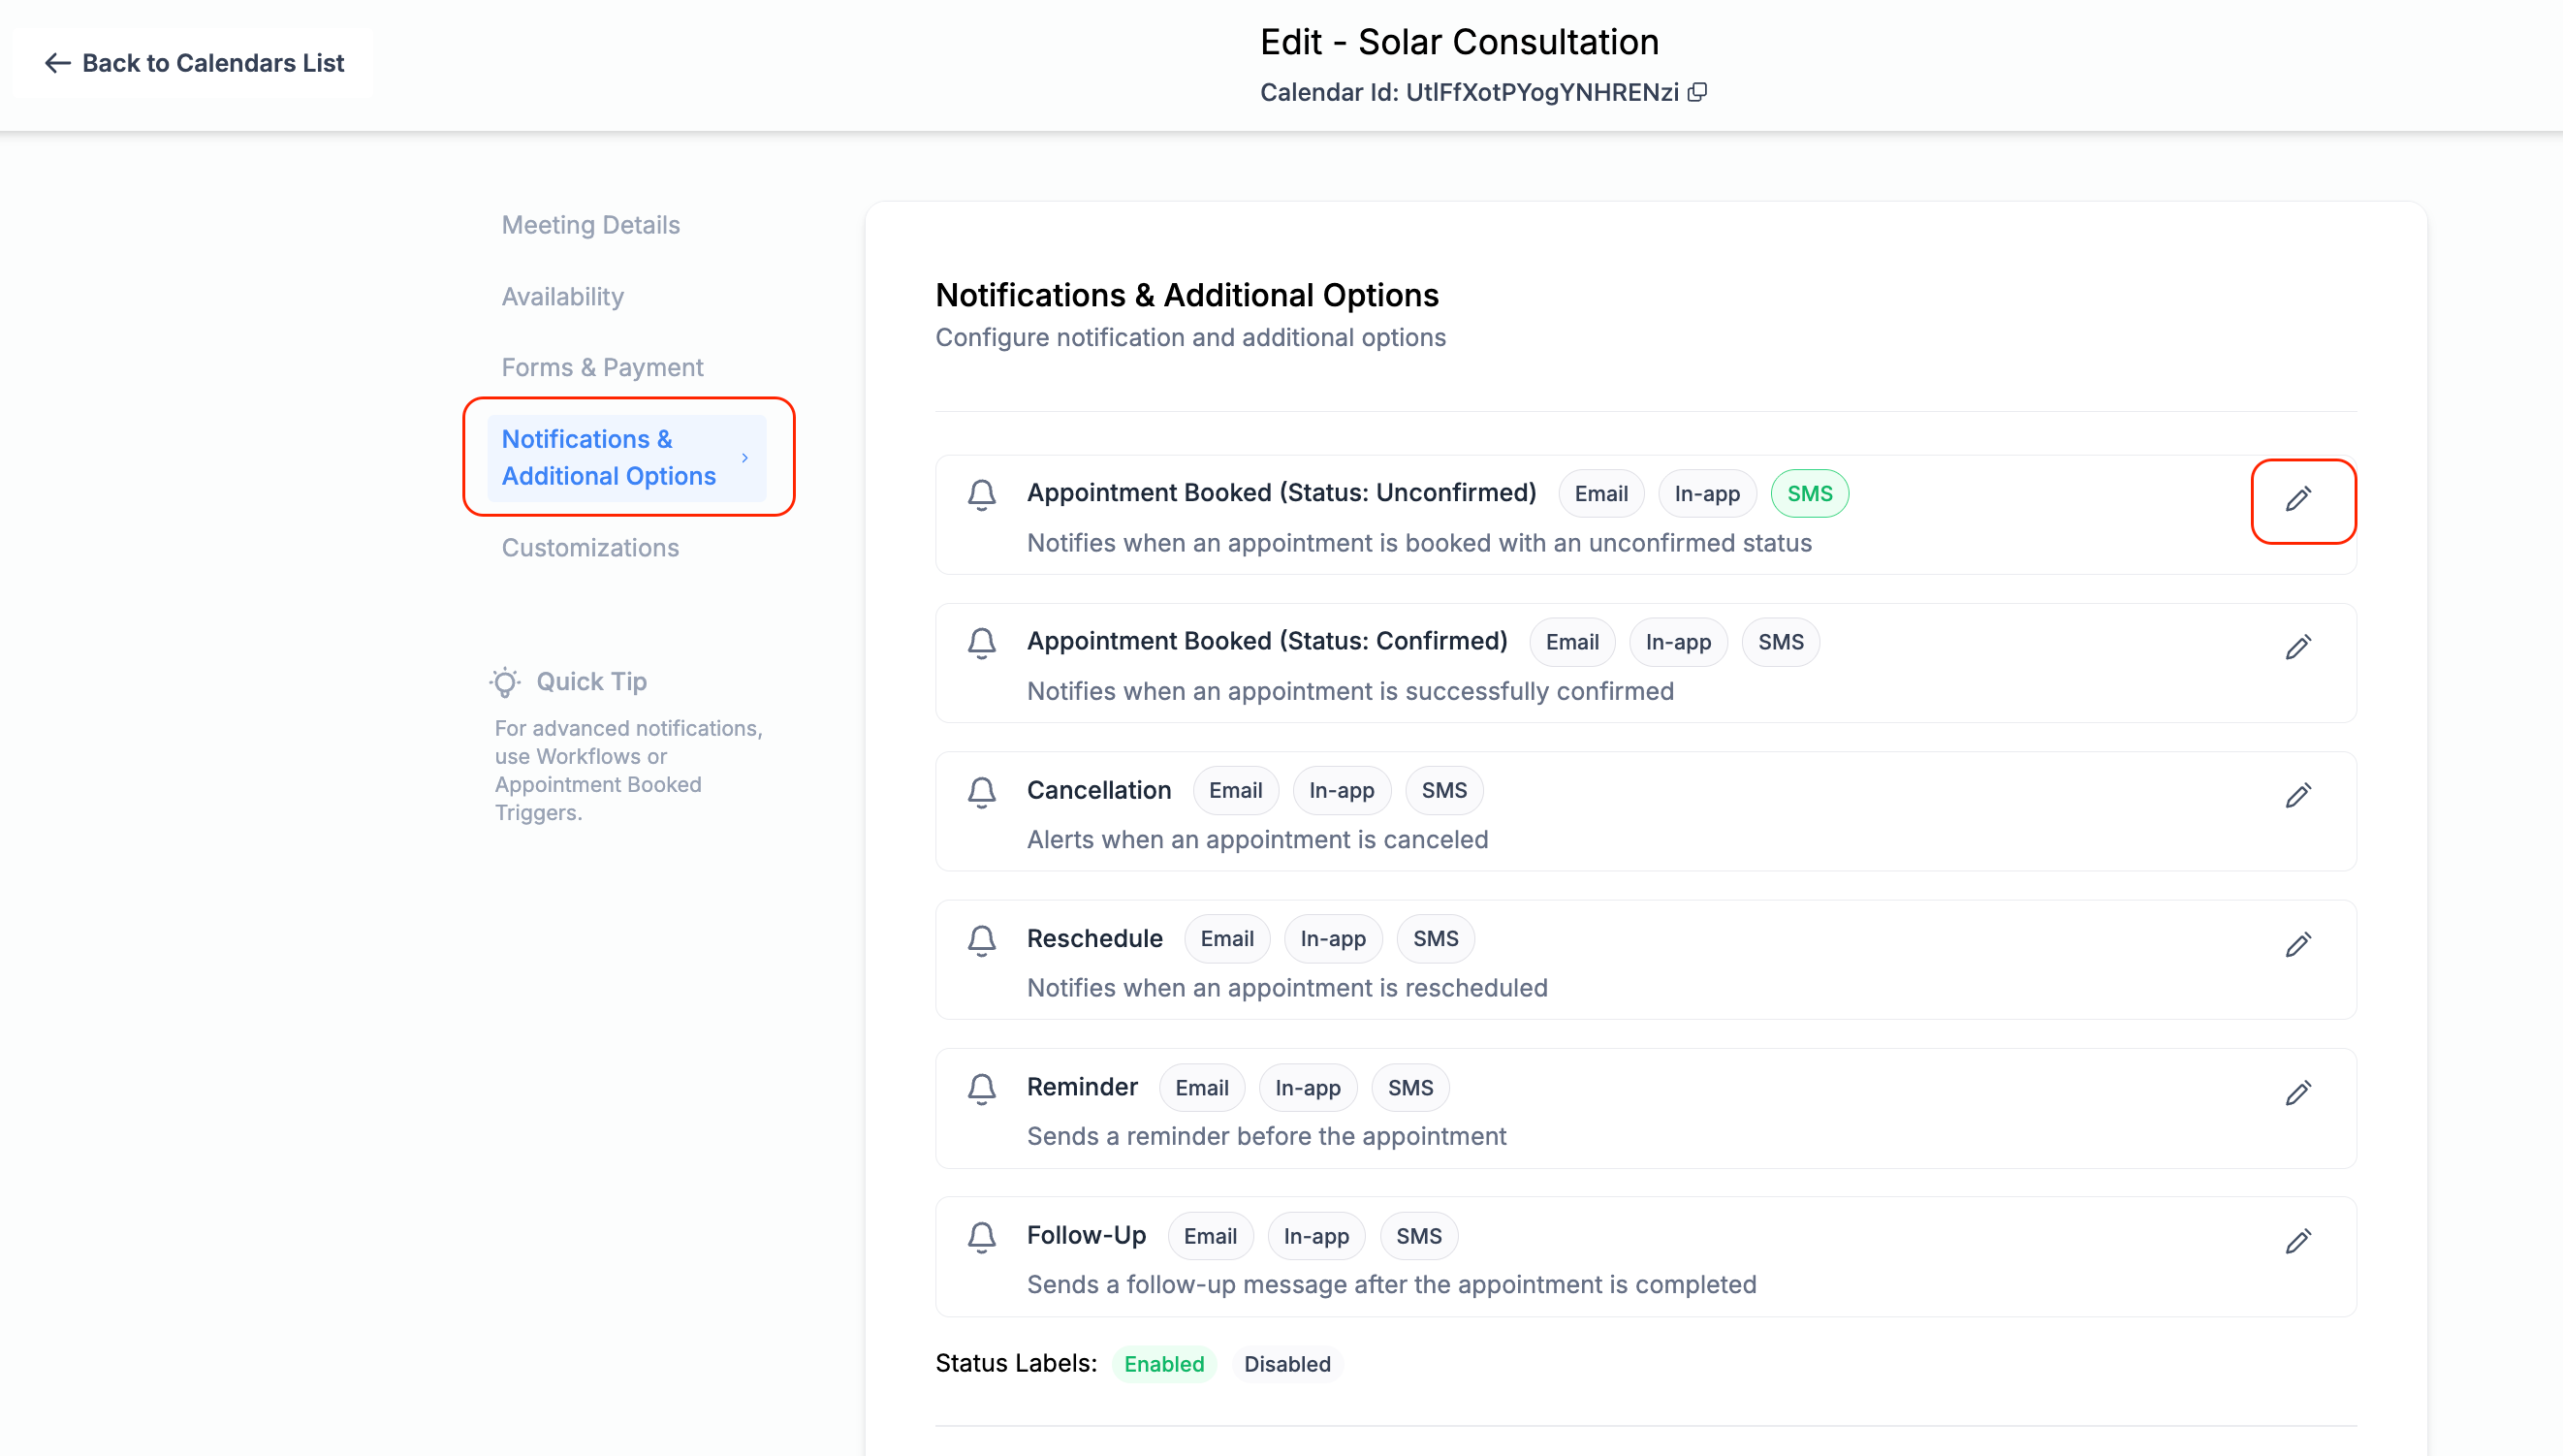Copy the Calendar Id to clipboard
This screenshot has height=1456, width=2563.
pos(1699,92)
